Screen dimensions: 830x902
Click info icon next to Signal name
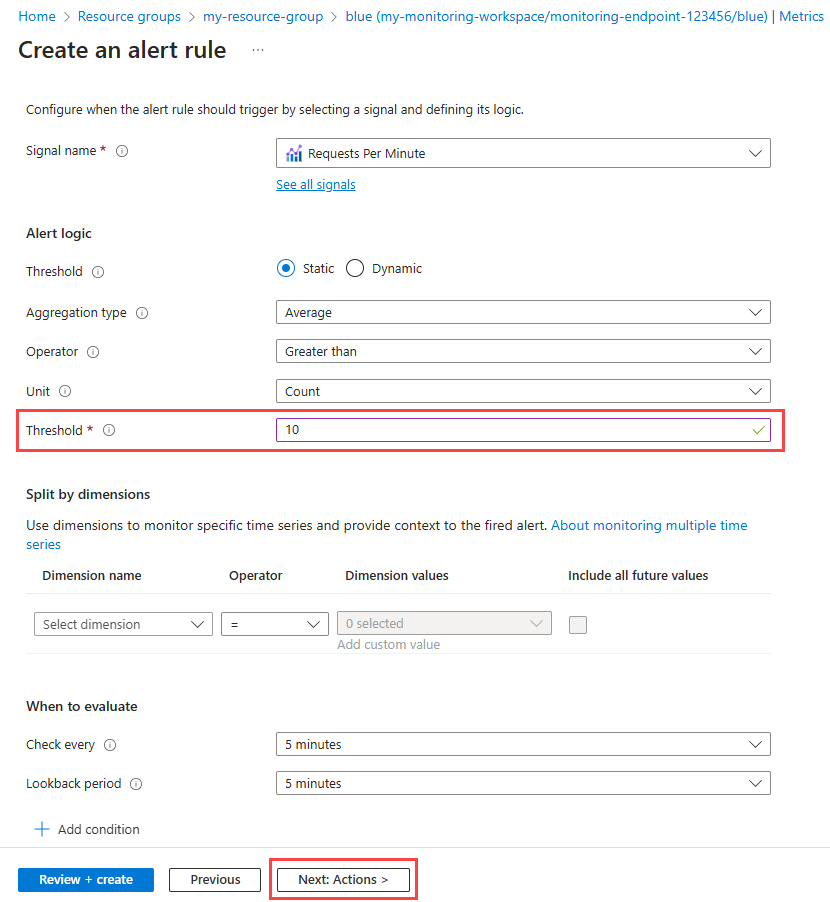tap(122, 151)
